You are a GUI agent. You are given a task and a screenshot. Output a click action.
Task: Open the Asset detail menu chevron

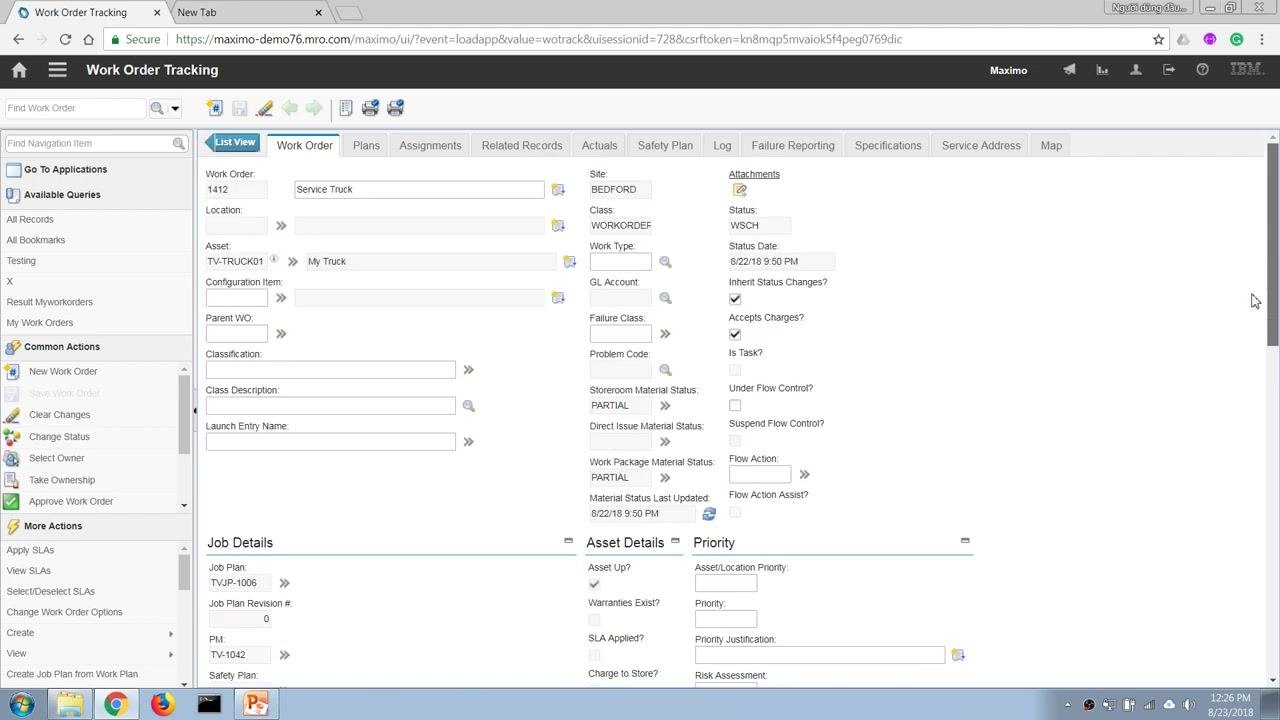tap(293, 262)
